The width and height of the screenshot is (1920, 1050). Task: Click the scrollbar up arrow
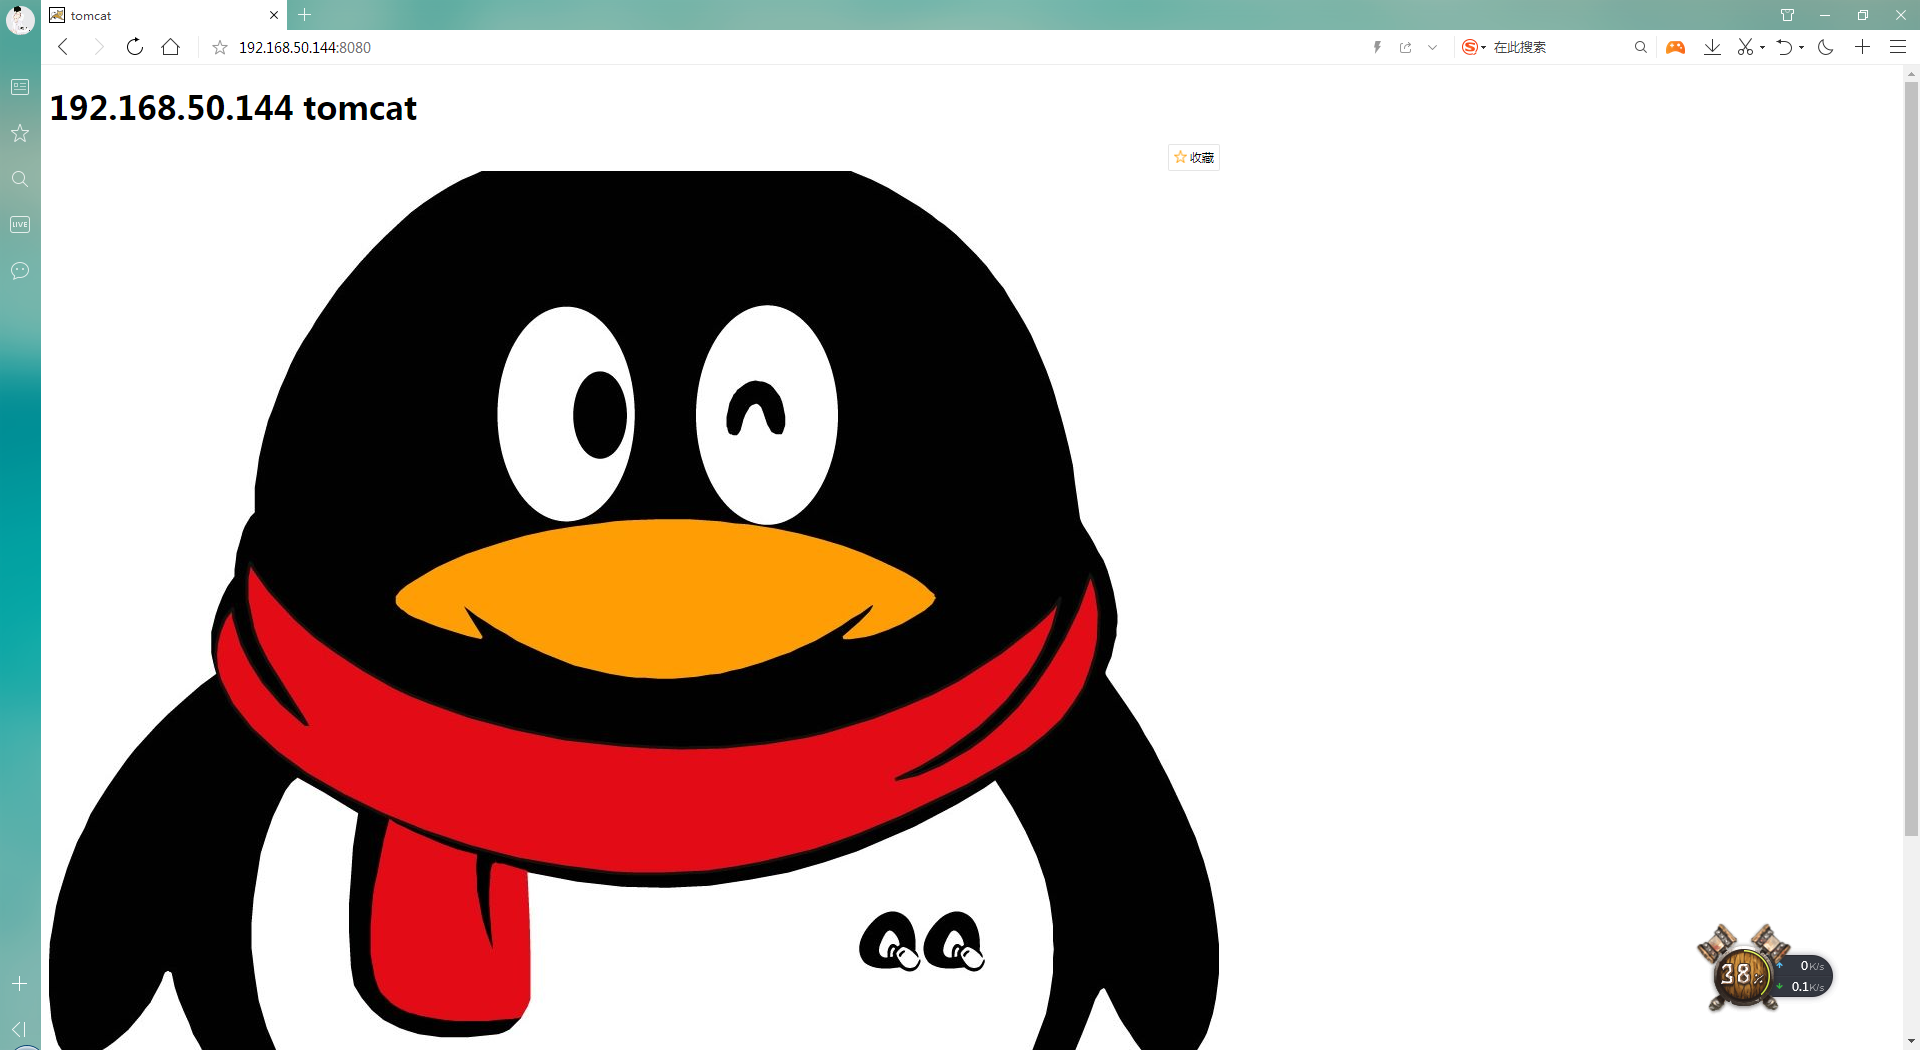(x=1911, y=73)
